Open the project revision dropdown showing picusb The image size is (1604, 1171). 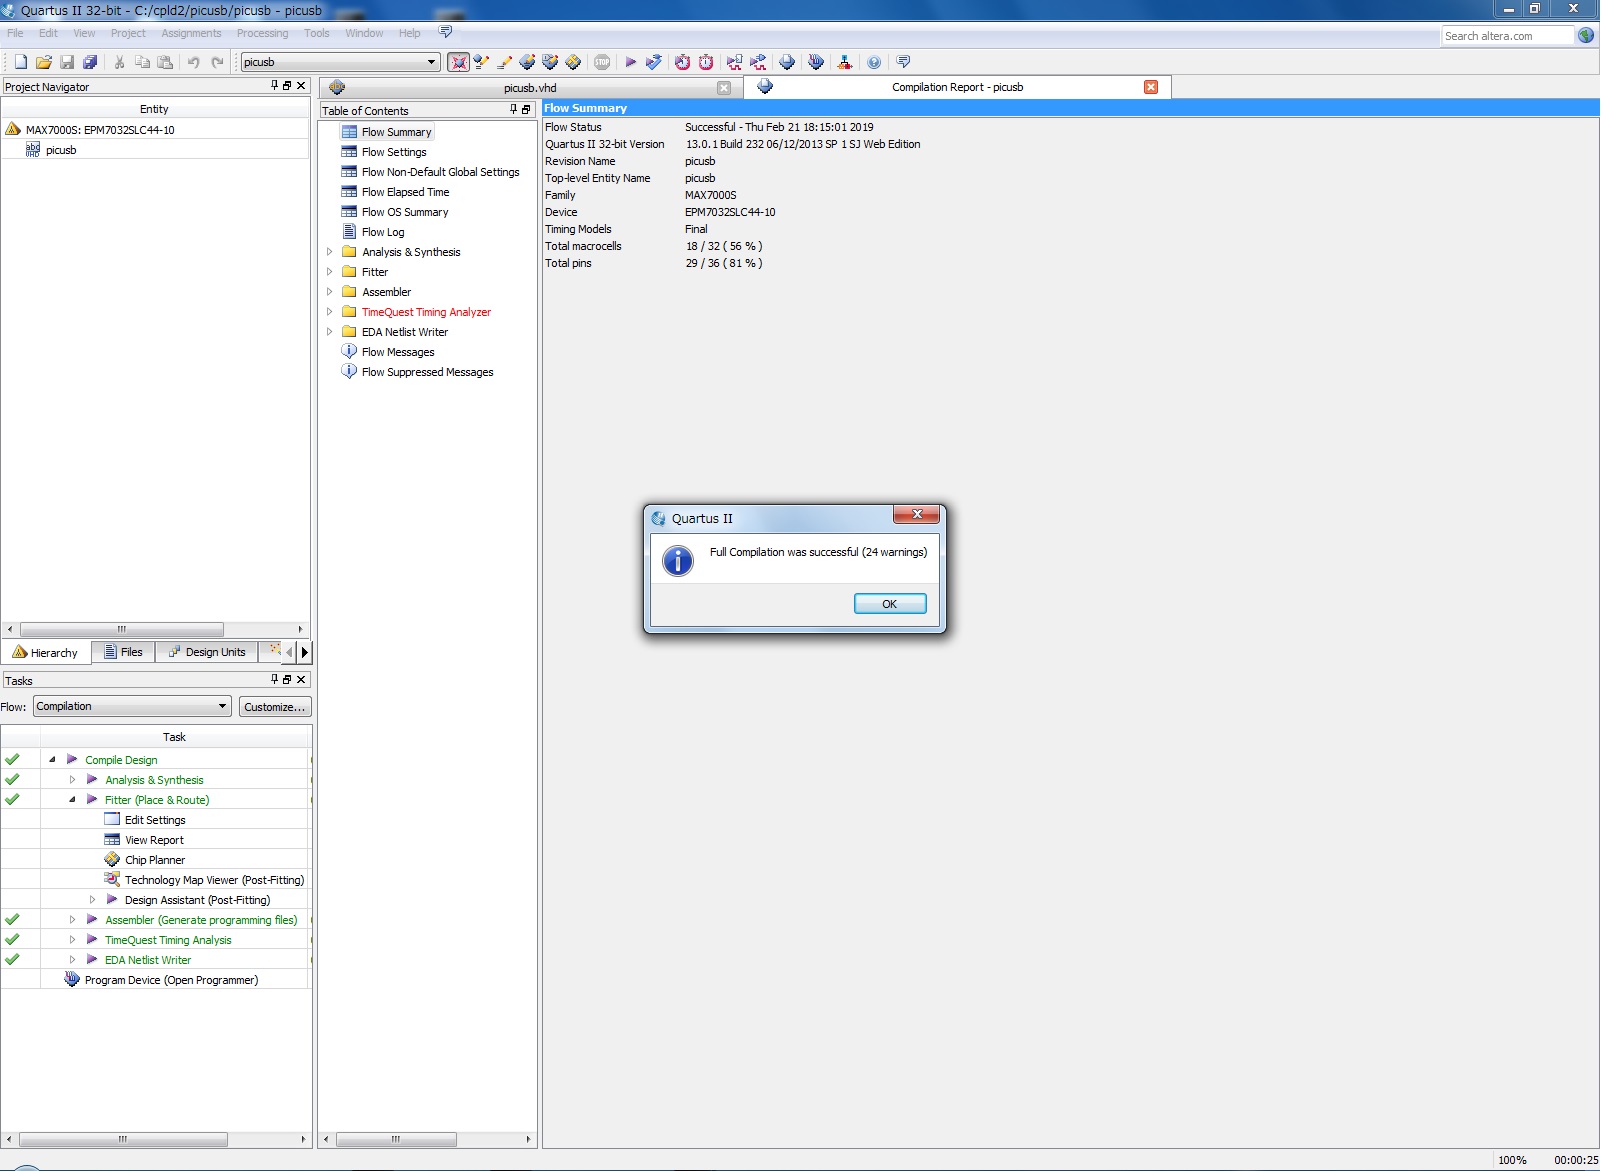point(340,62)
